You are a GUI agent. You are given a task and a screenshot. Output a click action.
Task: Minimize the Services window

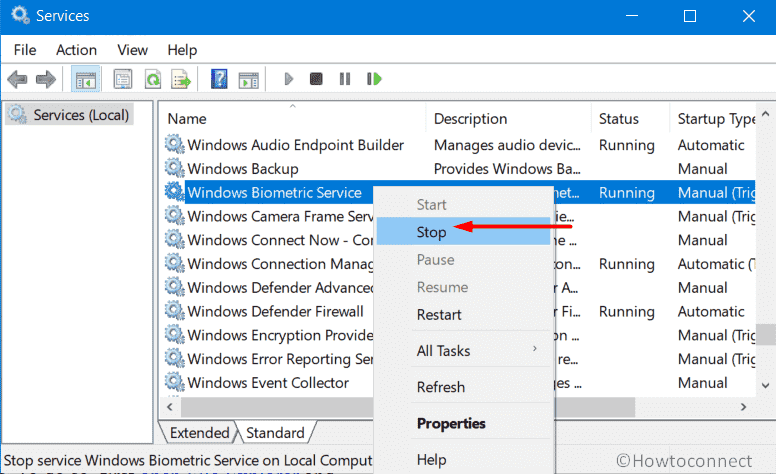tap(631, 16)
